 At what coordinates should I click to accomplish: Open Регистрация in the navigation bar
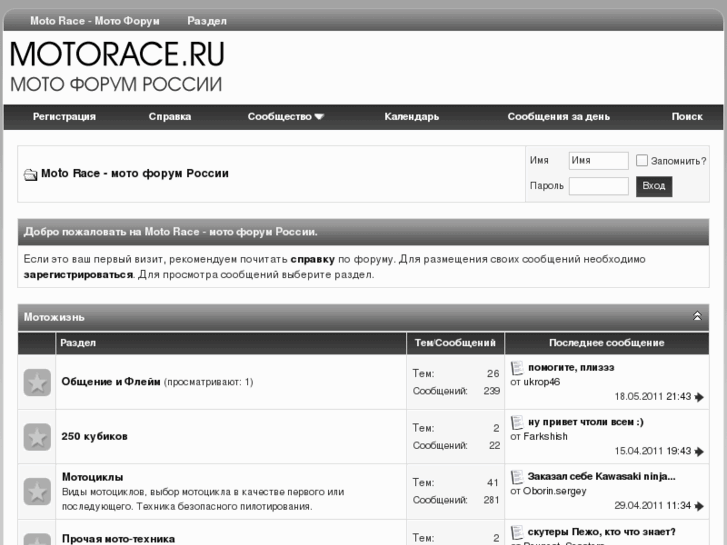(x=64, y=117)
